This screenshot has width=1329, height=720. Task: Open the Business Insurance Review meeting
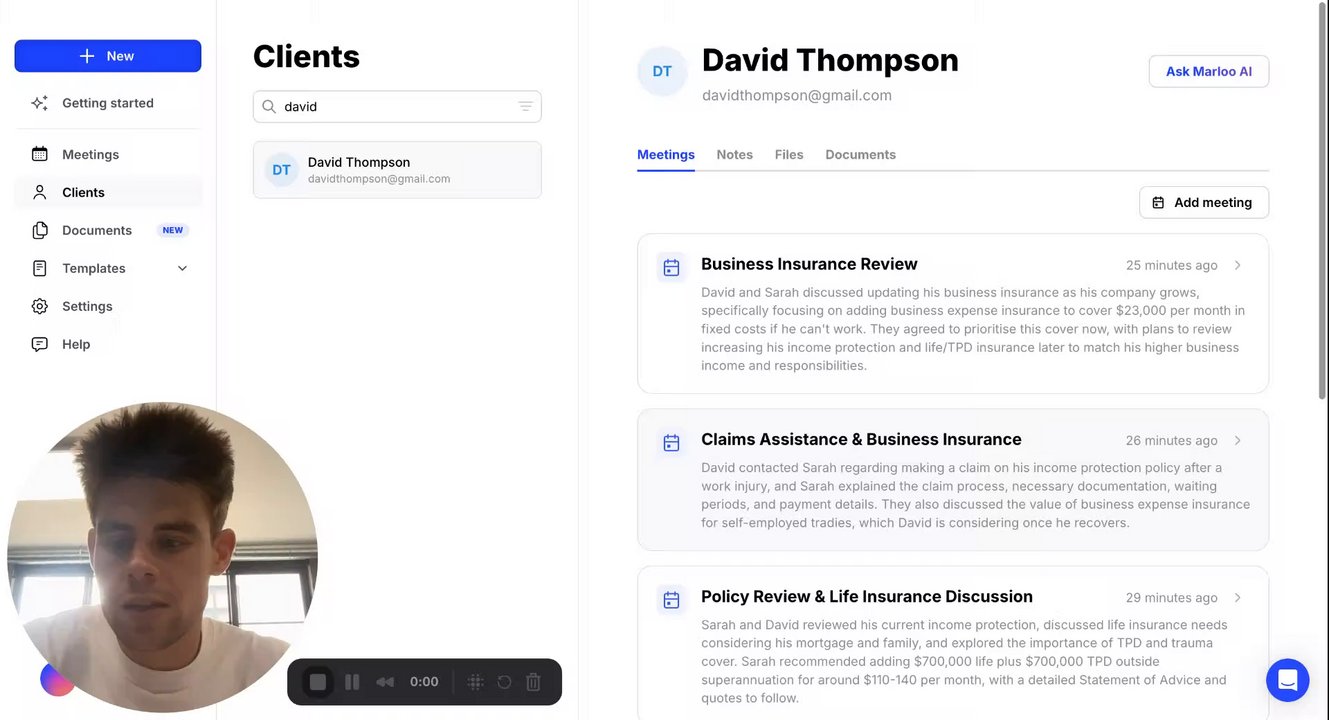pyautogui.click(x=953, y=313)
